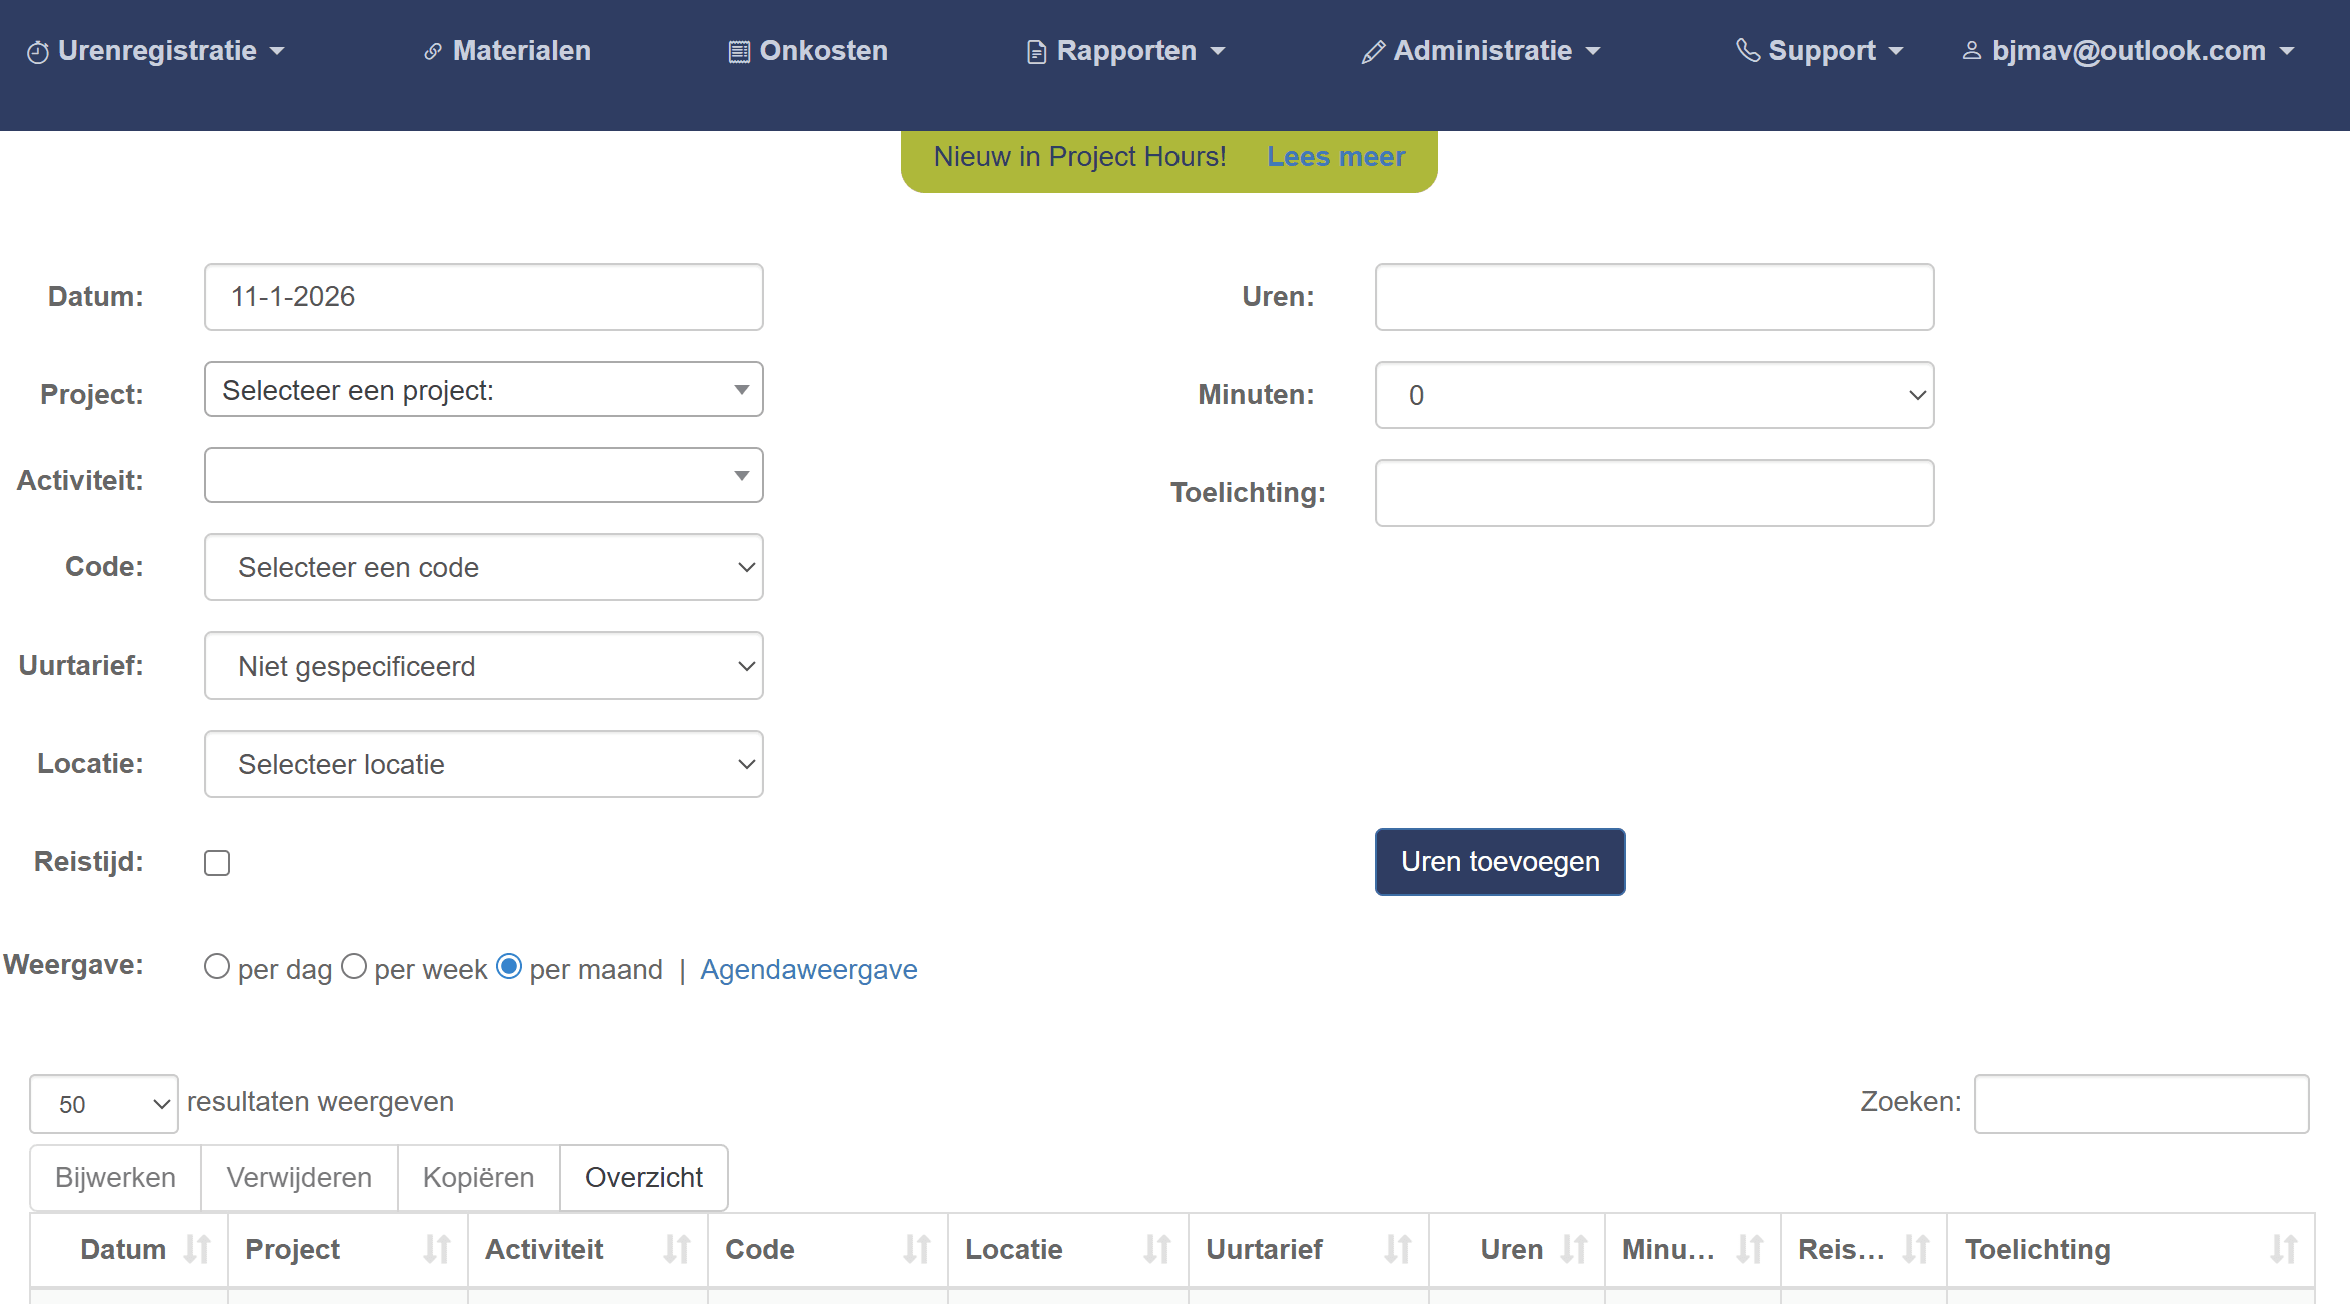Open the Lees meer link
The height and width of the screenshot is (1304, 2350).
pos(1336,157)
